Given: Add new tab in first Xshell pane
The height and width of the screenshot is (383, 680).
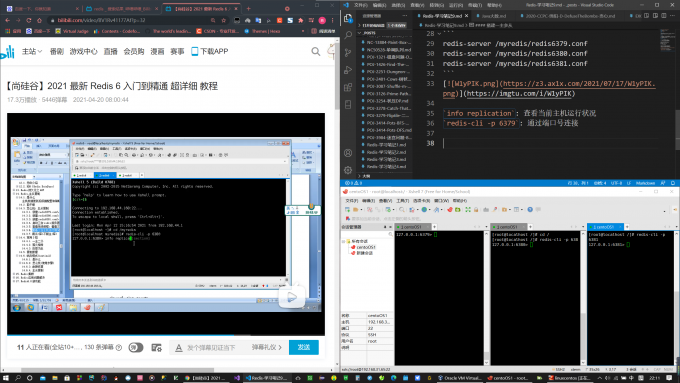Looking at the screenshot, I should pyautogui.click(x=434, y=227).
